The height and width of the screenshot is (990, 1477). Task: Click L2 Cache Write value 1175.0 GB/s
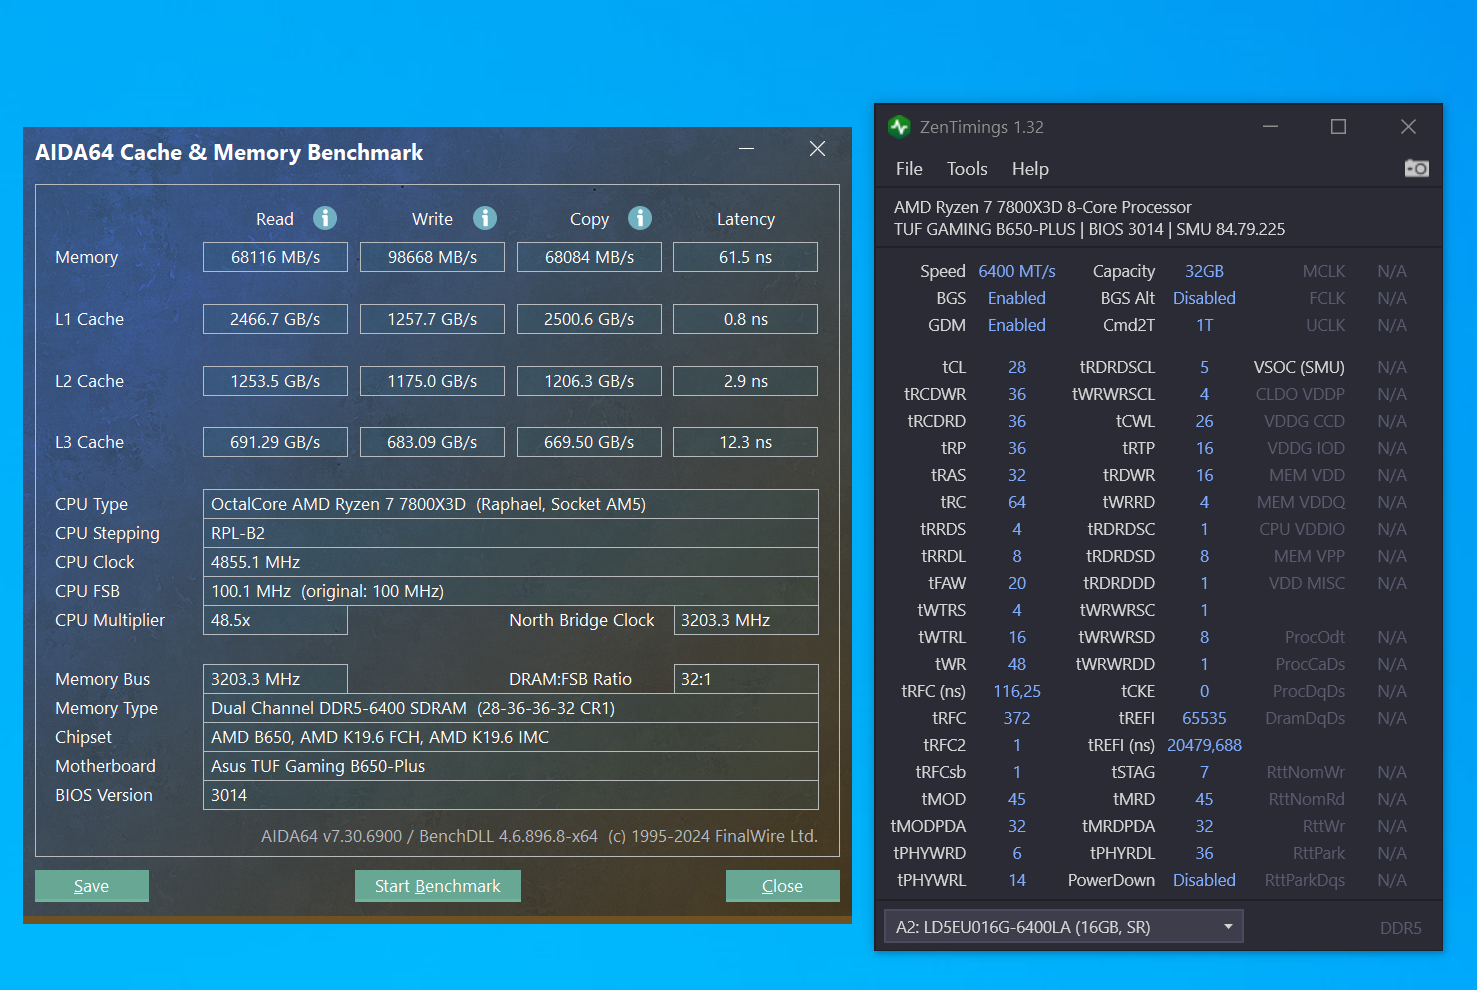tap(432, 381)
